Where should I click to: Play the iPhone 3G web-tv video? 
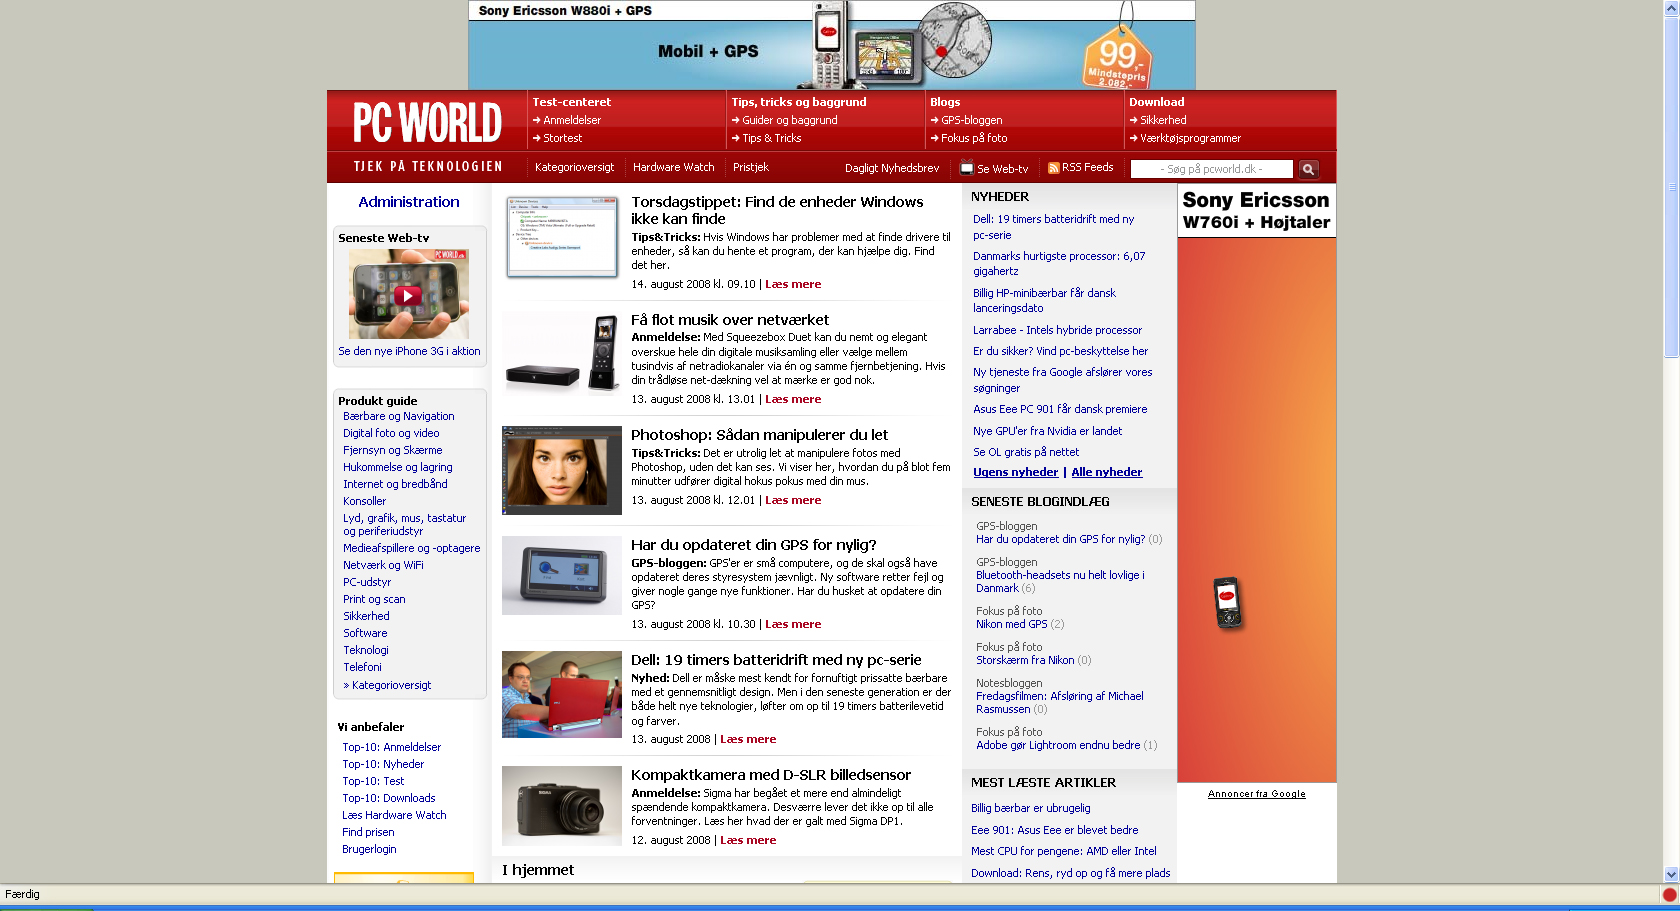point(408,295)
